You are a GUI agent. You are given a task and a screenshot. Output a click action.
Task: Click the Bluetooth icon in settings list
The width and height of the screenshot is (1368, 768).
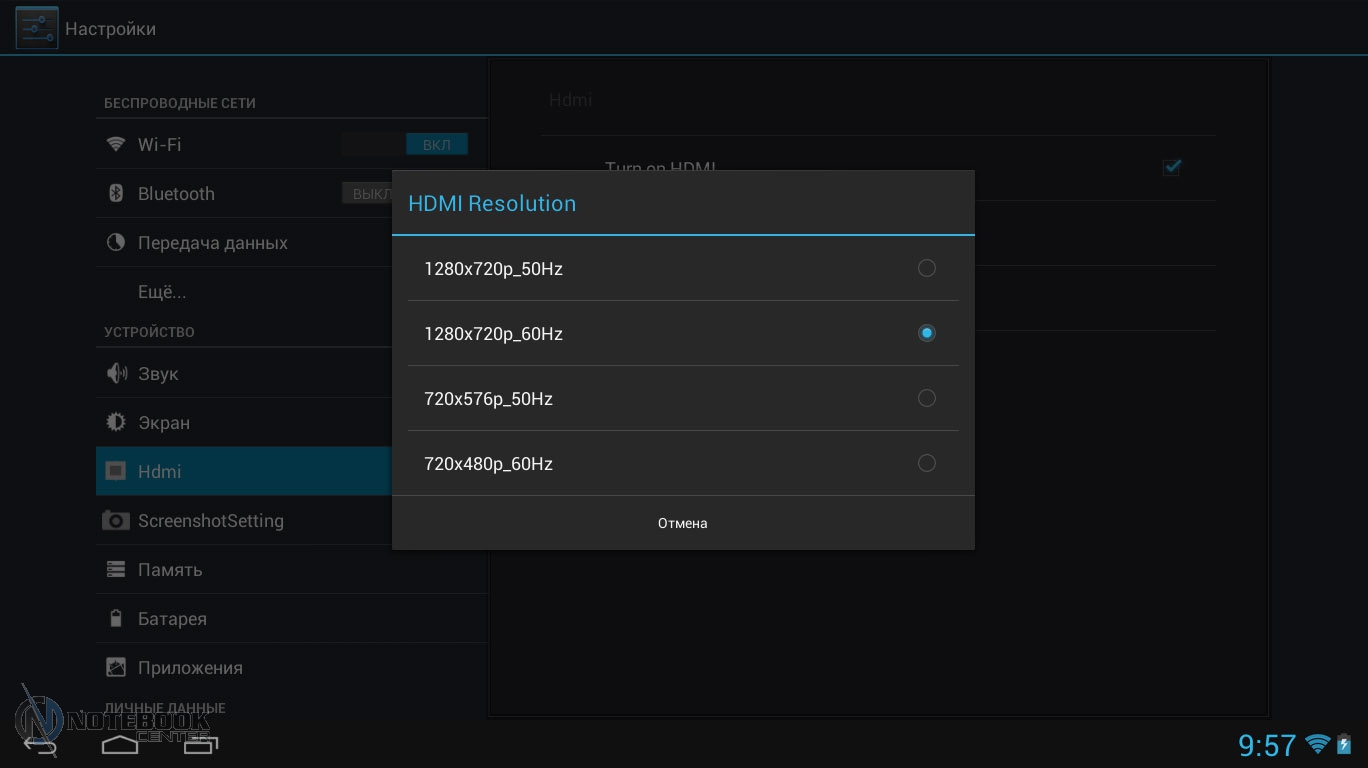116,193
